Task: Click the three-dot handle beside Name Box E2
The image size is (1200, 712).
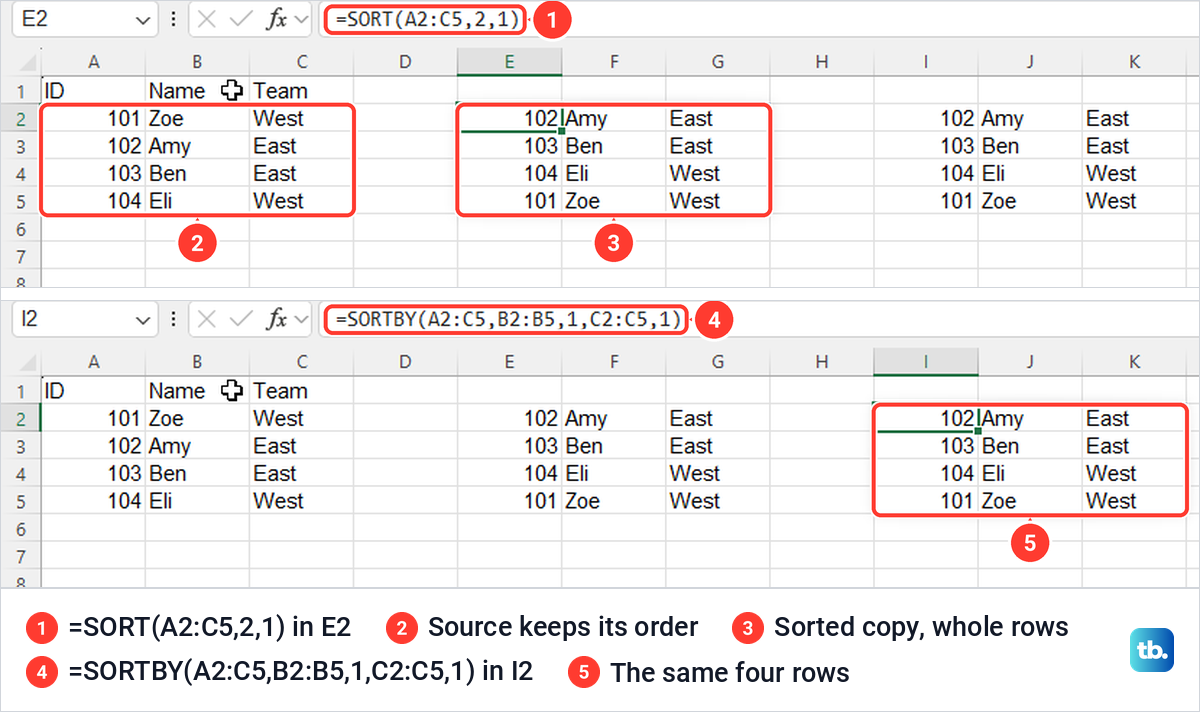Action: [174, 19]
